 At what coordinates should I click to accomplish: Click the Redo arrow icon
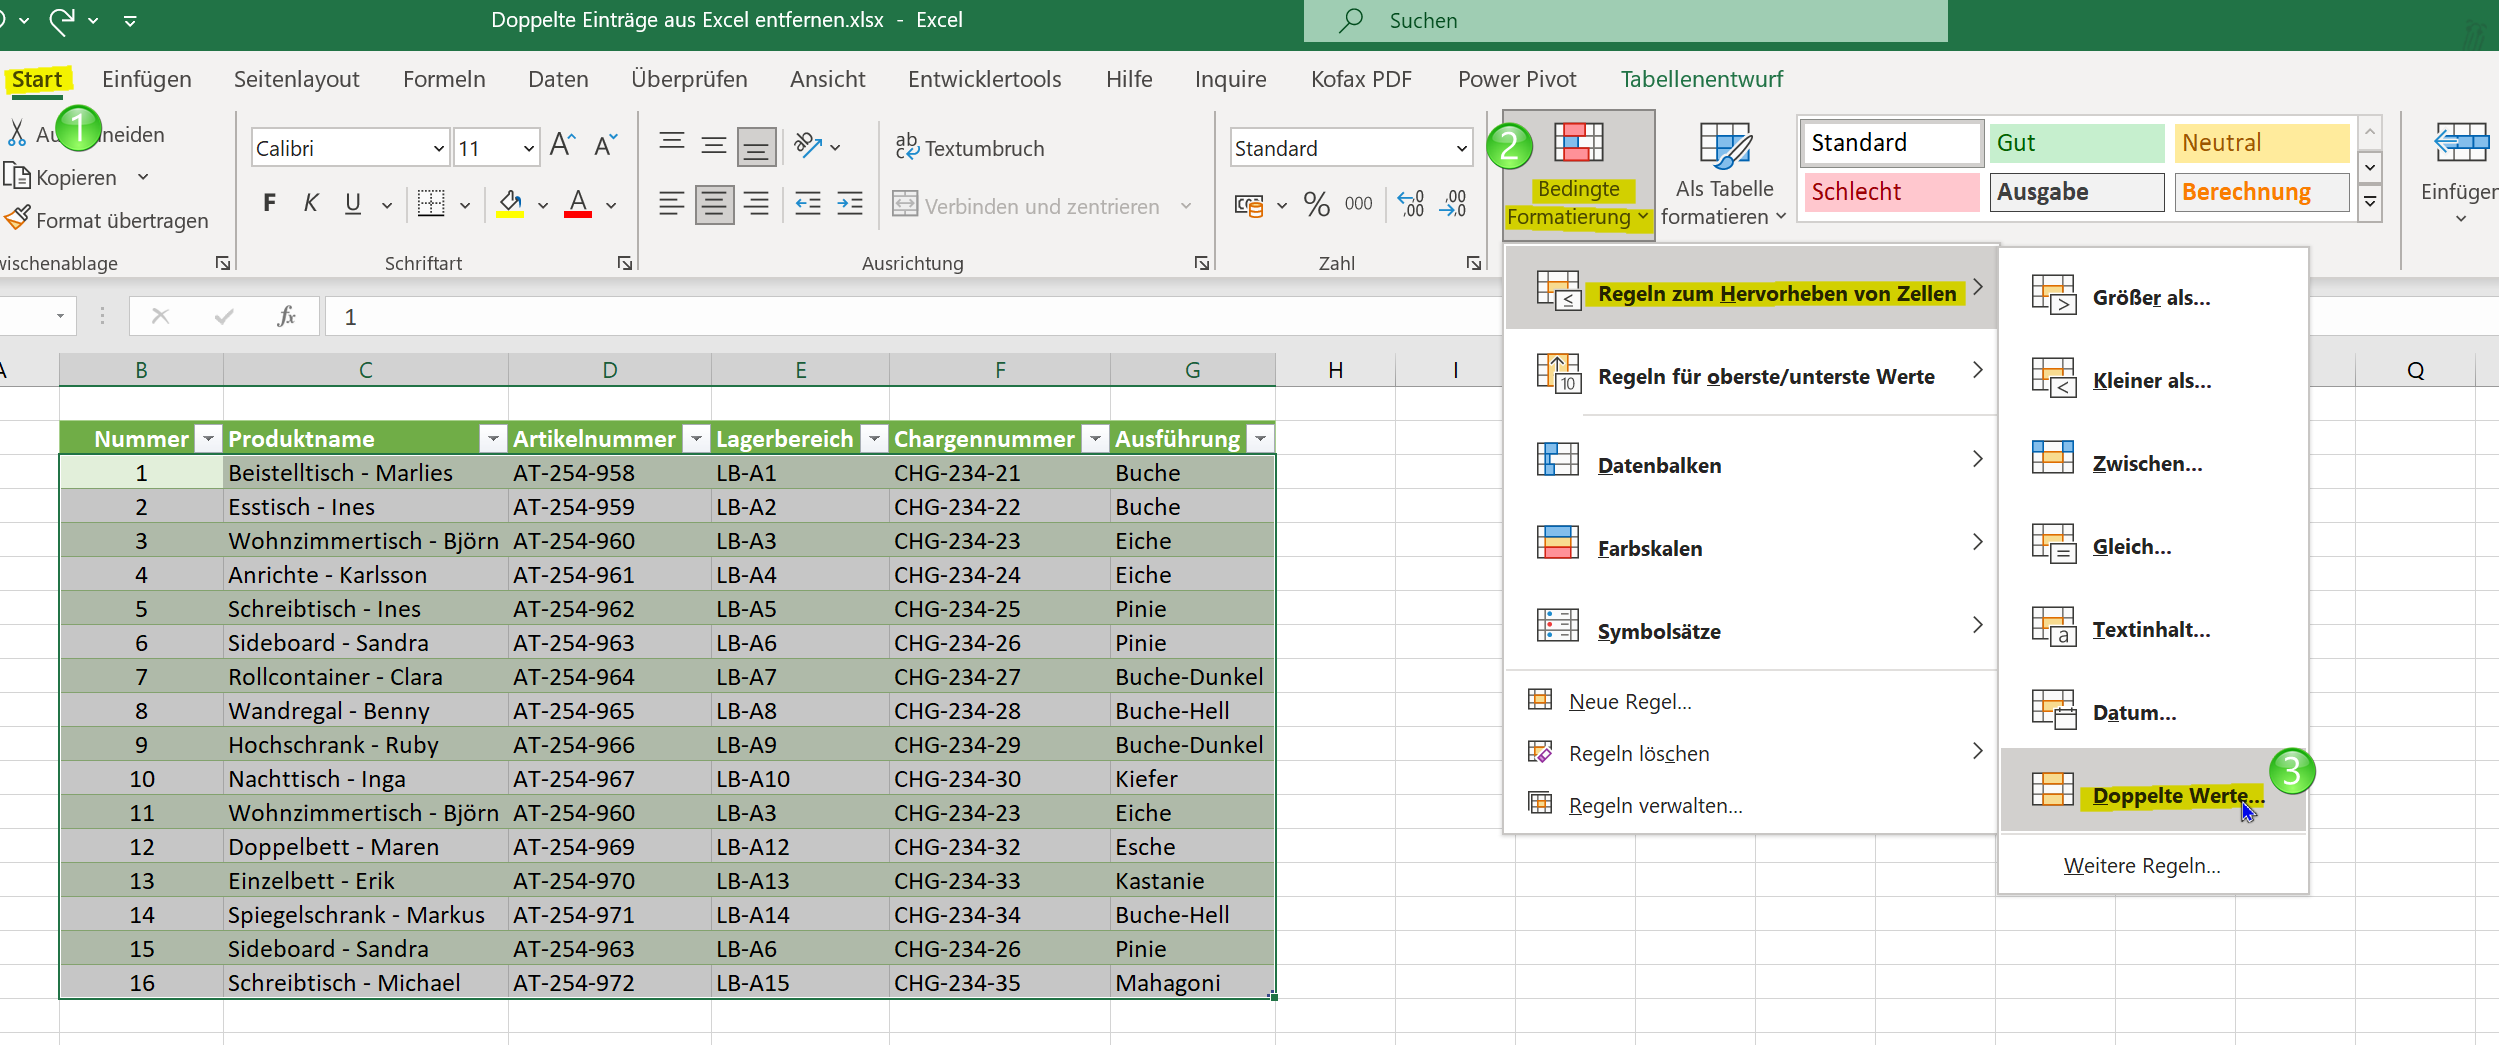[62, 19]
